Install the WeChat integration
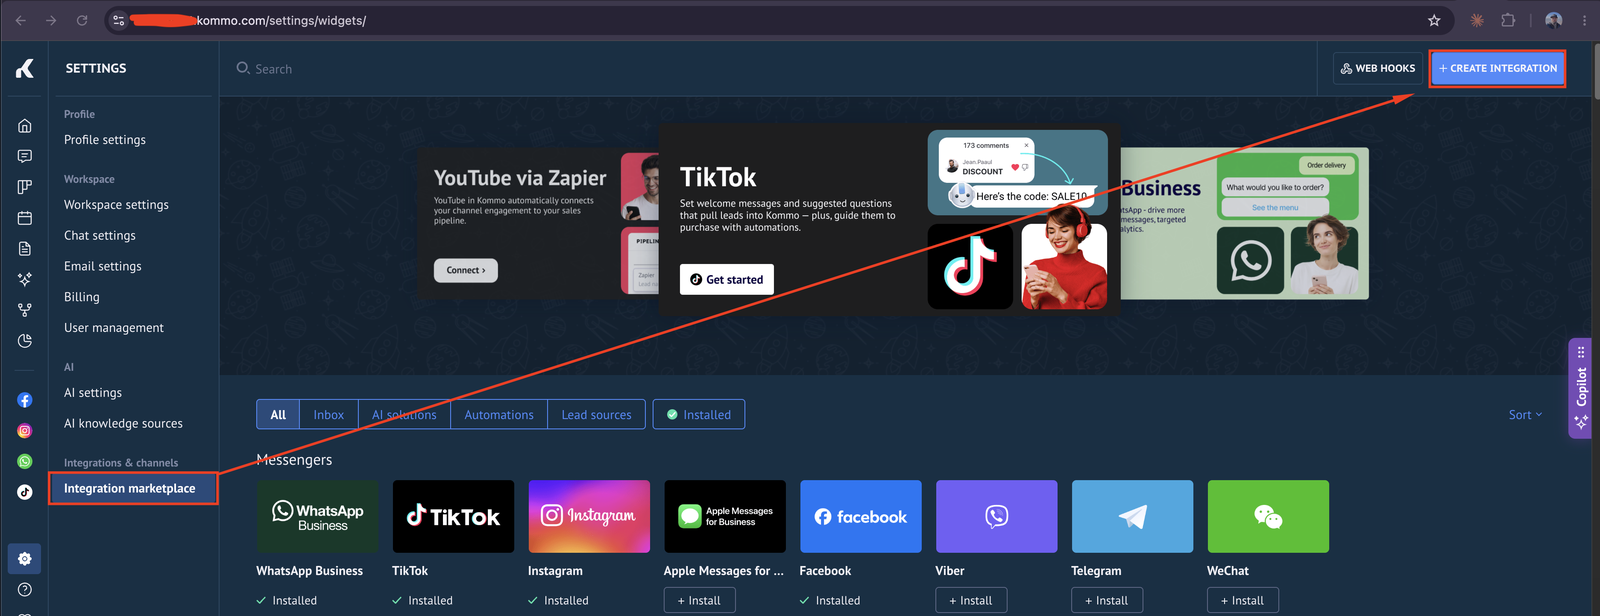Viewport: 1600px width, 616px height. coord(1243,600)
